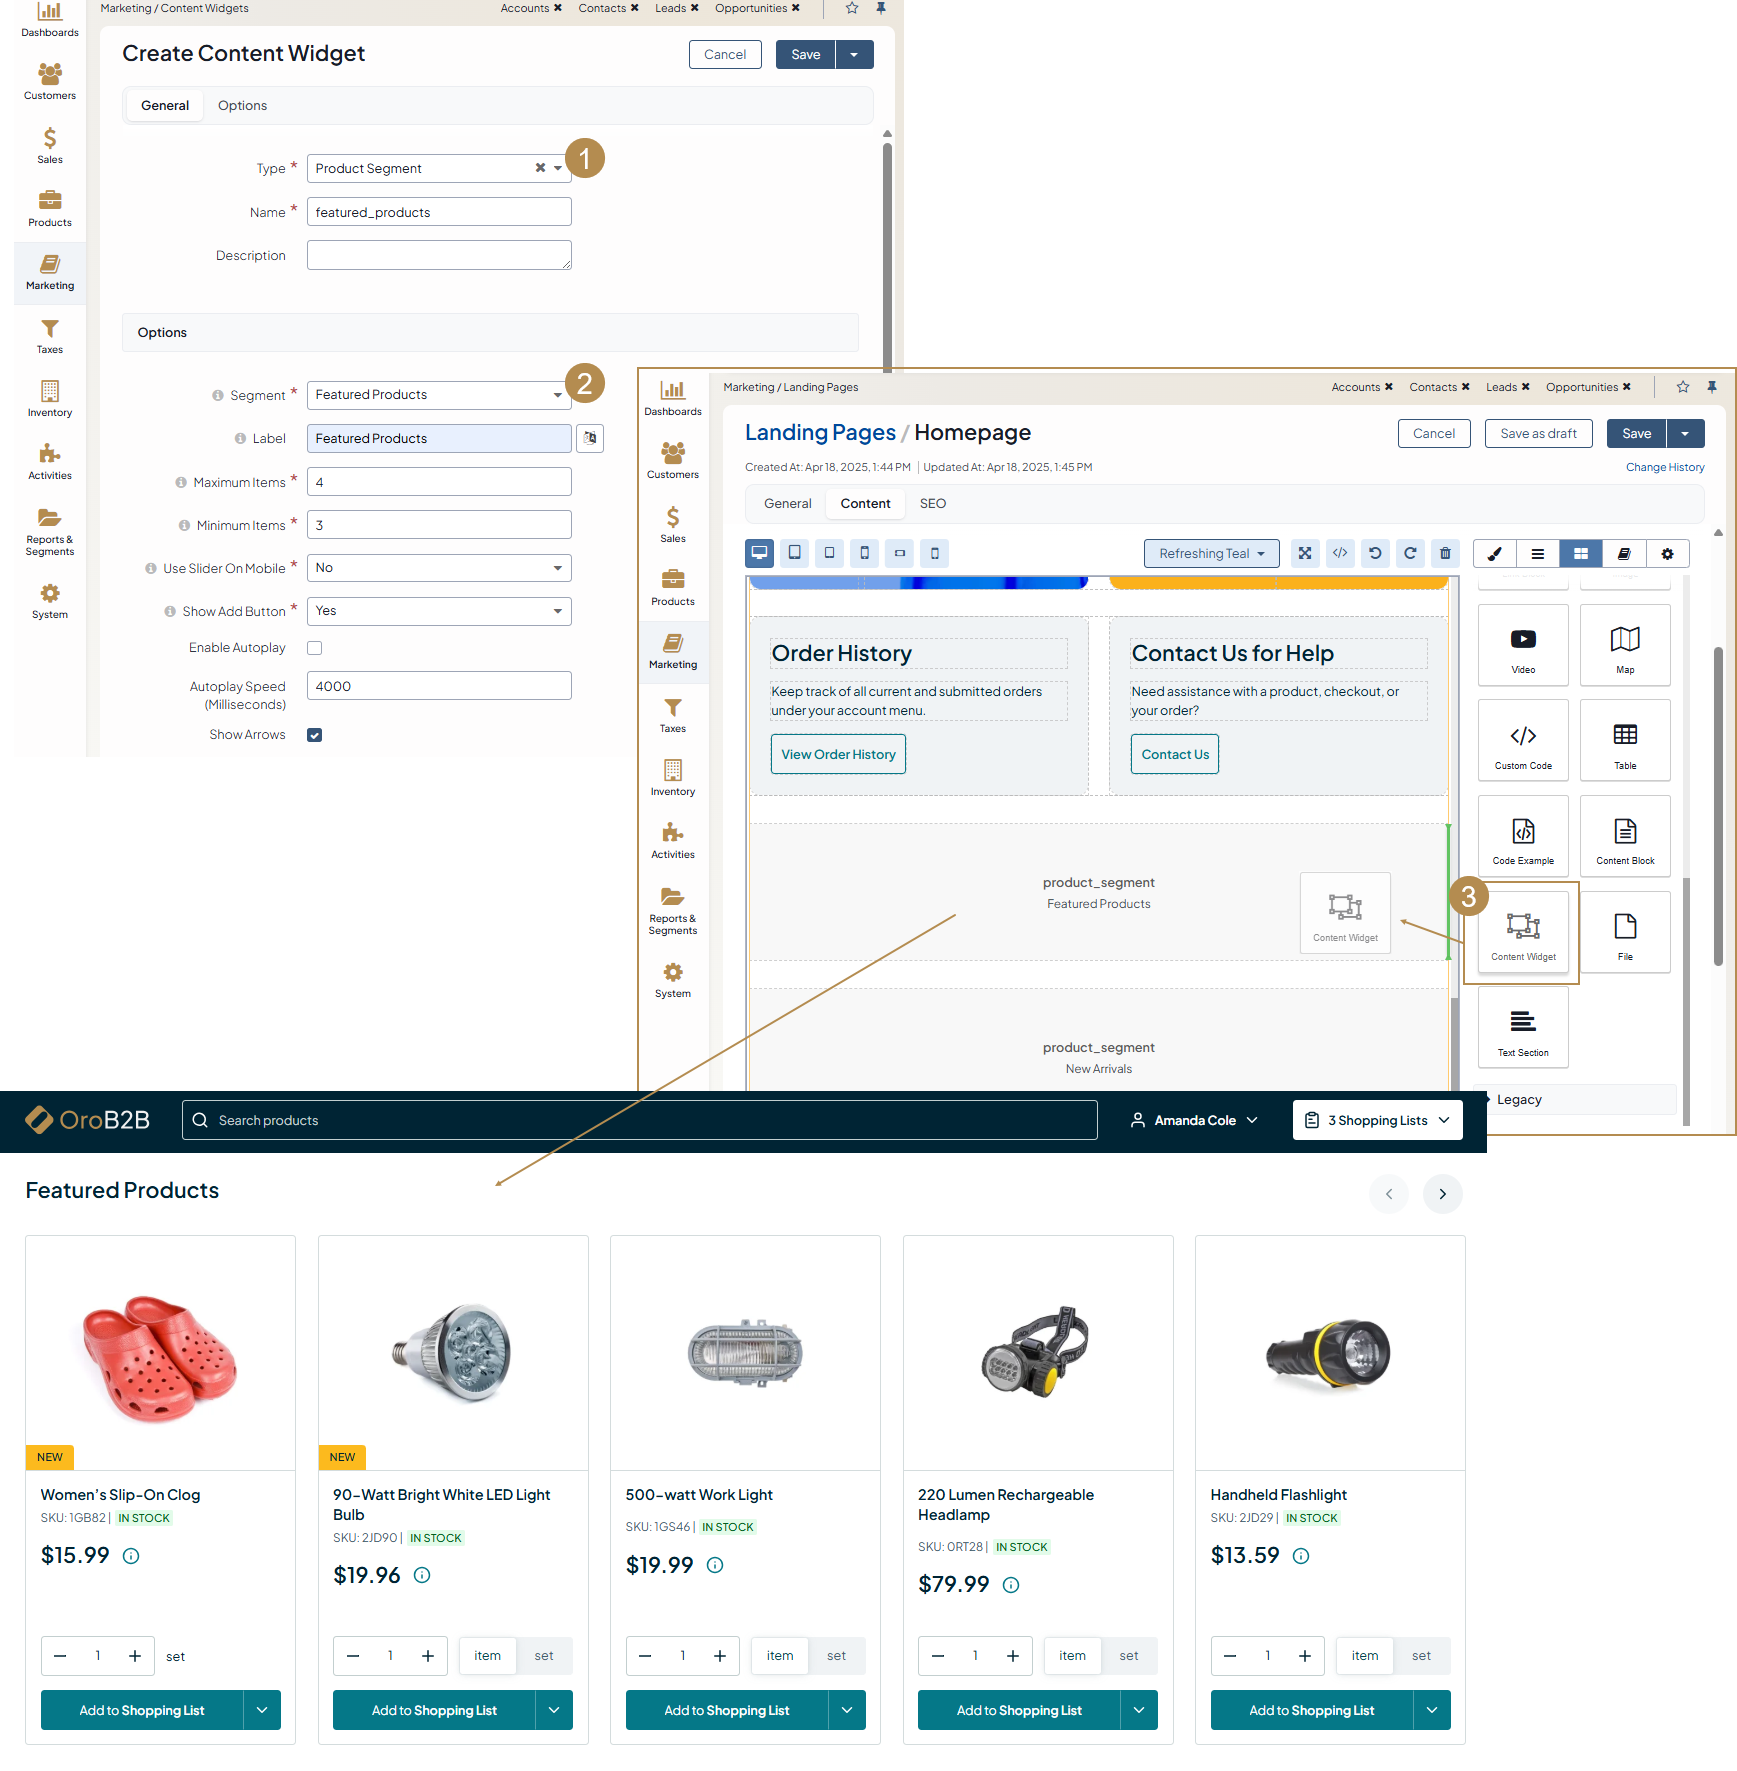Select 'item' unit for 90-Watt LED Bulb
This screenshot has width=1737, height=1771.
(487, 1656)
